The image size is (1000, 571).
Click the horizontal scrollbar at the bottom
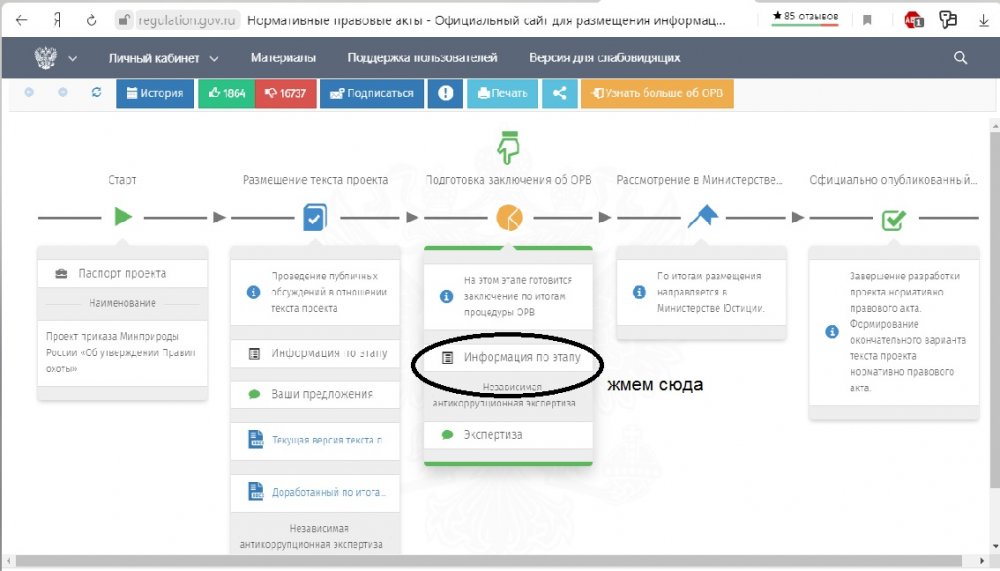pyautogui.click(x=500, y=563)
